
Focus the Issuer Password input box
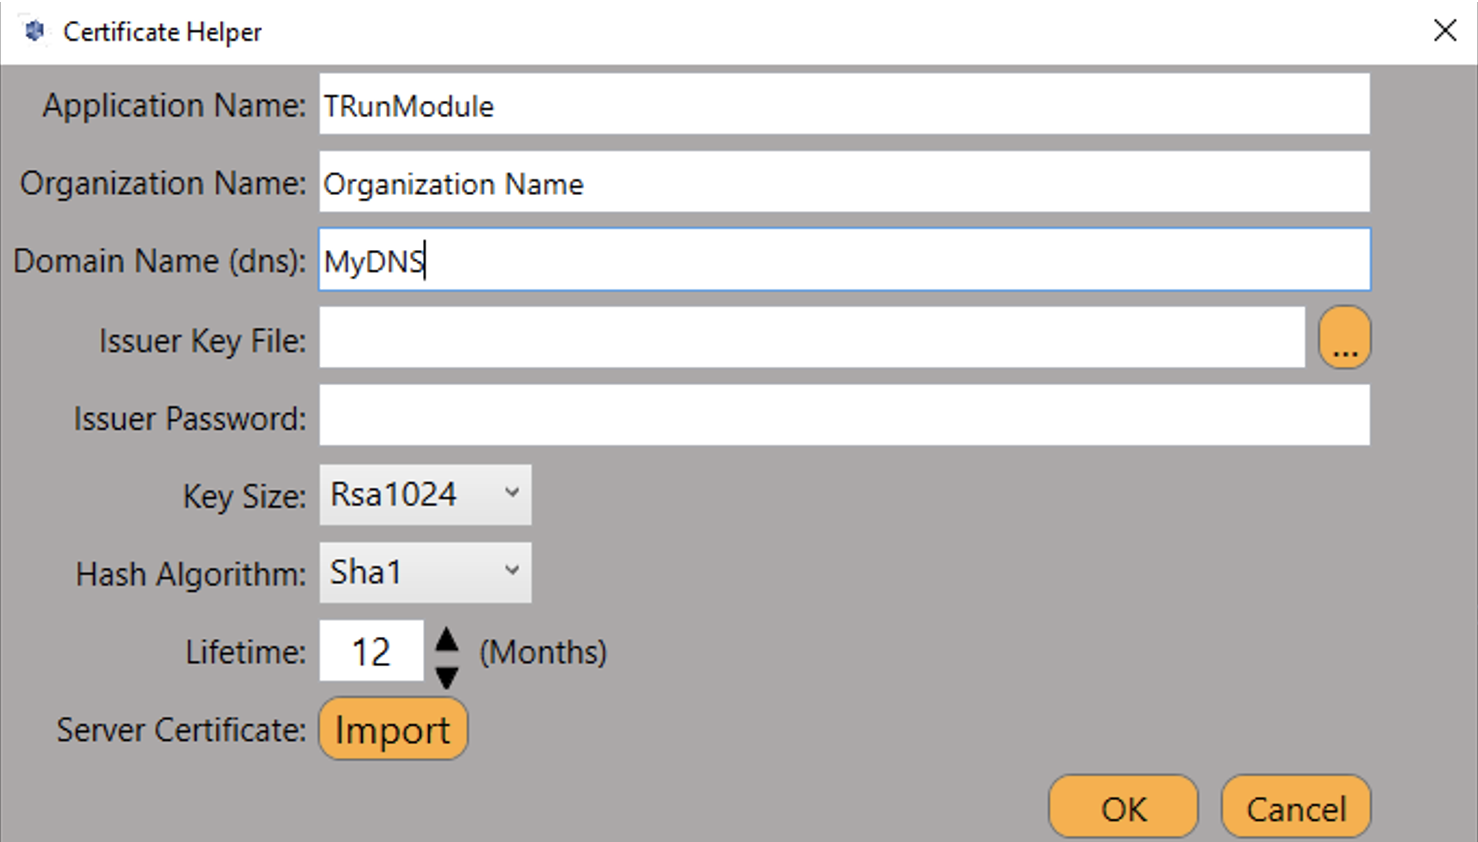click(844, 417)
